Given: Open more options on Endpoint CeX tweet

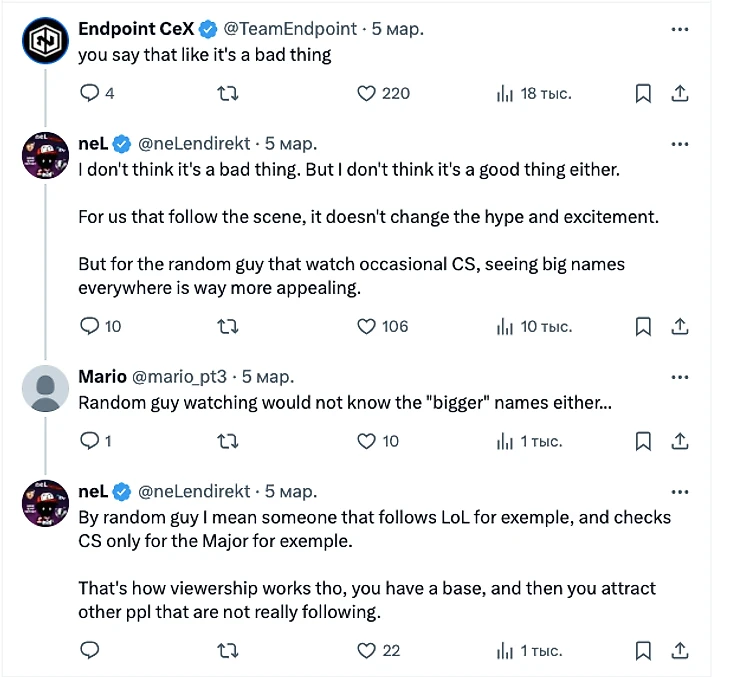Looking at the screenshot, I should [x=680, y=29].
